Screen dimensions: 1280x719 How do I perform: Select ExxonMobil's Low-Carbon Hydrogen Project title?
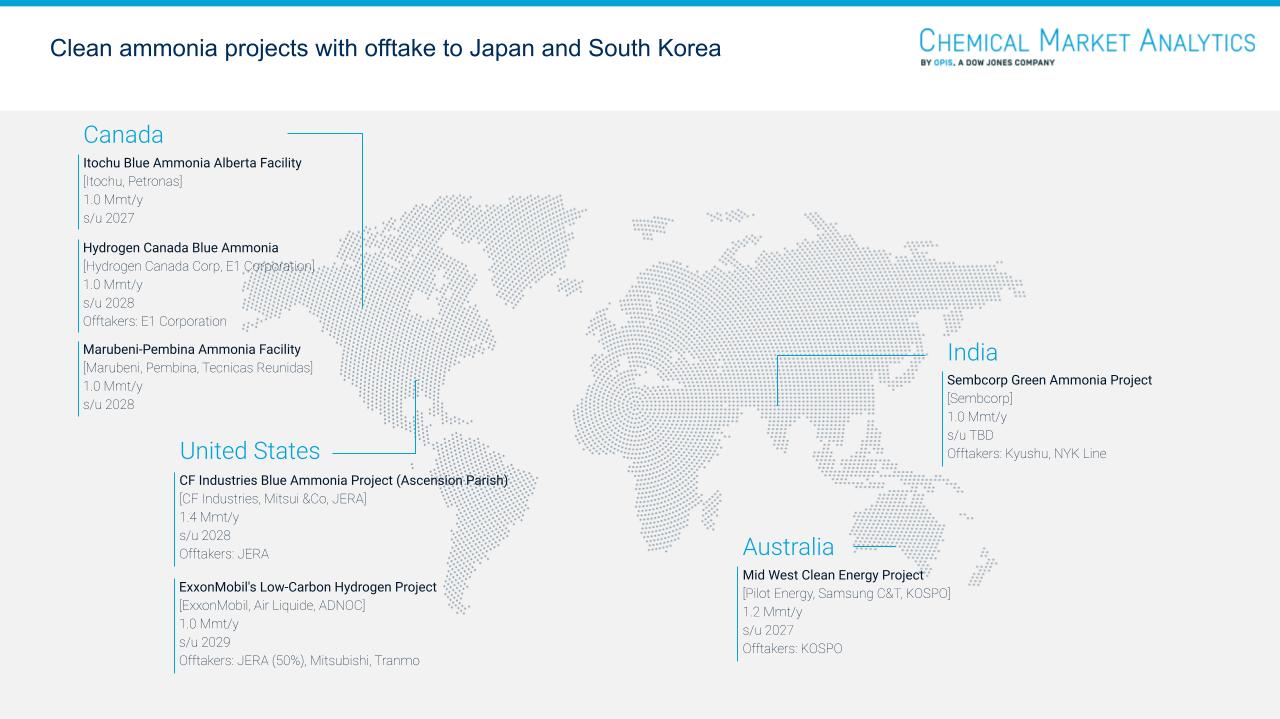point(308,587)
